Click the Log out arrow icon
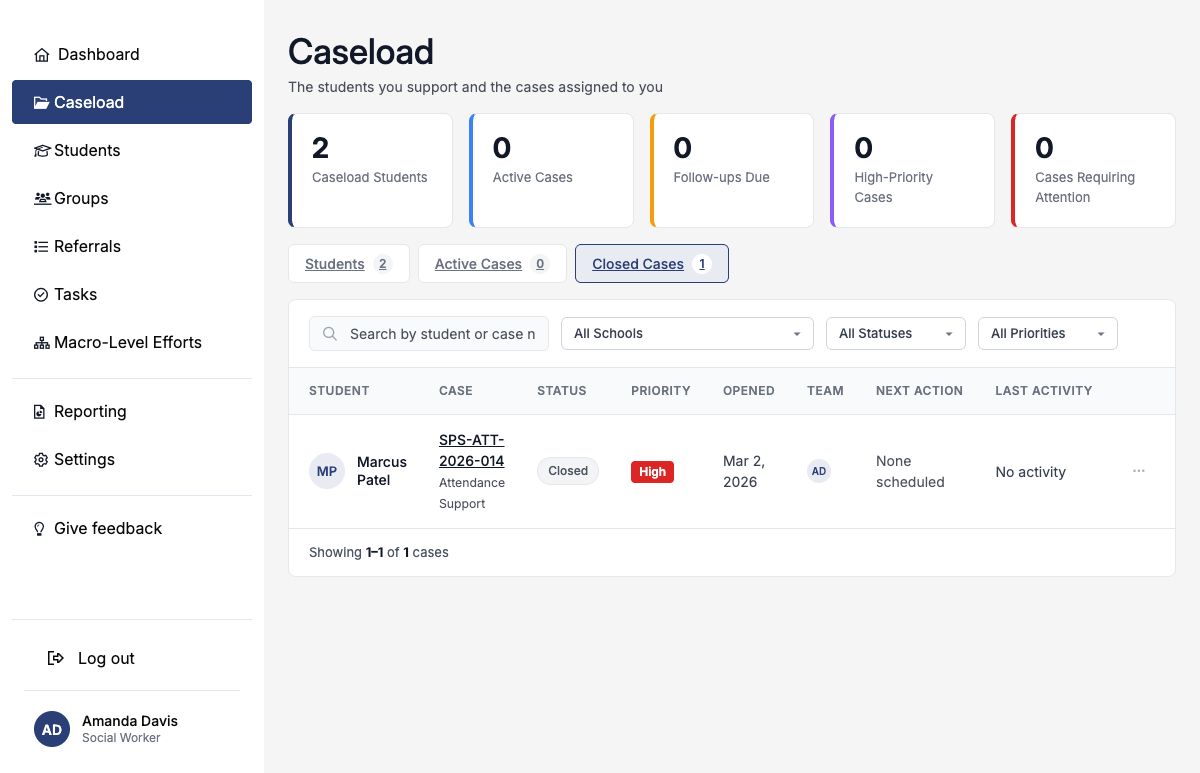Screen dimensions: 1200x773 tap(56, 658)
